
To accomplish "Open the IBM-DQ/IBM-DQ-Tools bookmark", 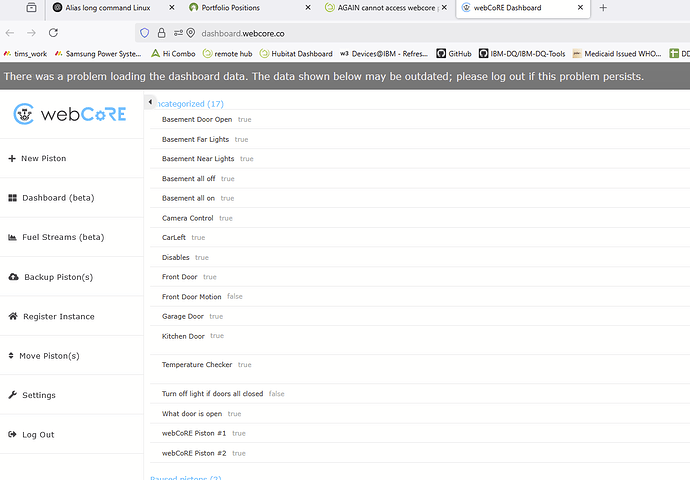I will pyautogui.click(x=522, y=54).
